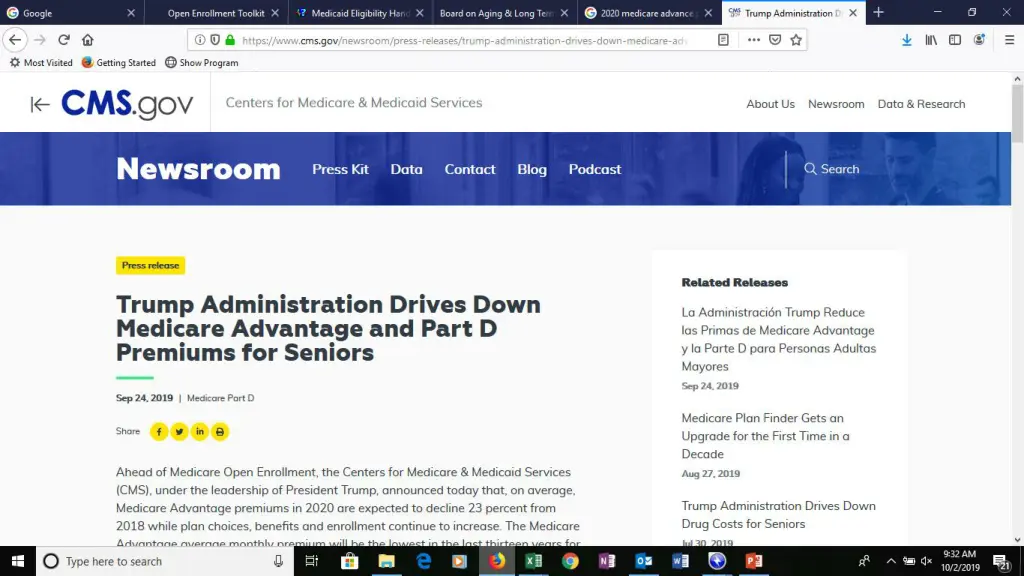The image size is (1024, 576).
Task: Open the downloads arrow in the toolbar
Action: coord(906,40)
